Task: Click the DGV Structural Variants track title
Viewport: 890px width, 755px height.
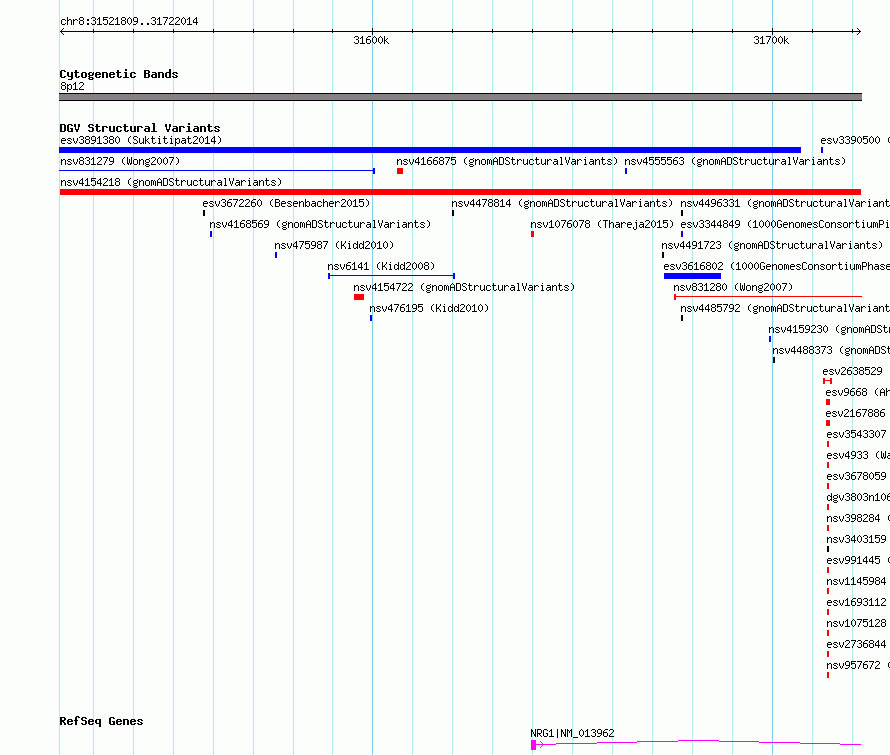Action: click(140, 128)
